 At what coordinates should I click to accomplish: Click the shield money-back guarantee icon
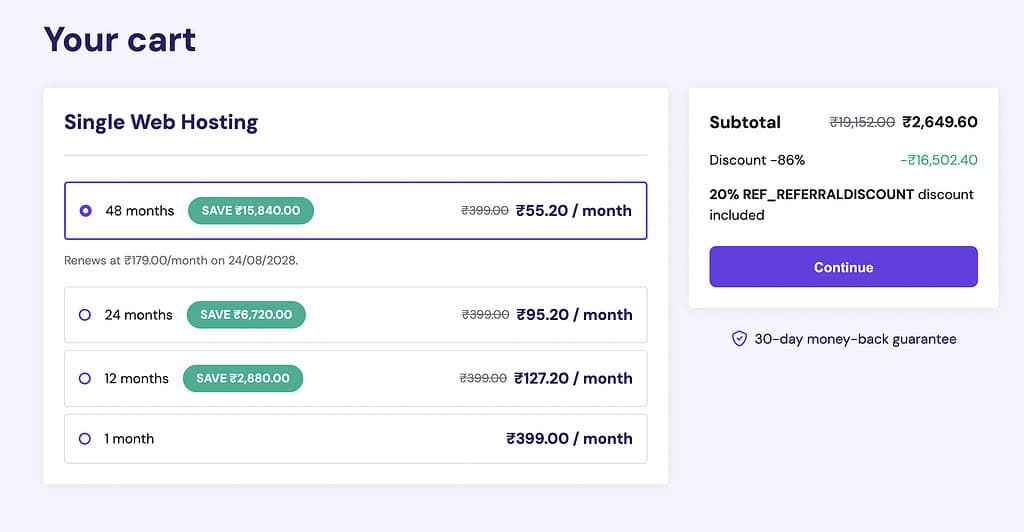[x=739, y=339]
